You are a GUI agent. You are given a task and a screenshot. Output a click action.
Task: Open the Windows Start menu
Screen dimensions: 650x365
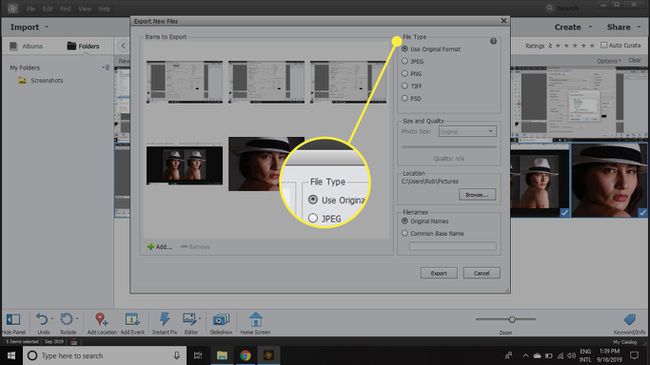(11, 355)
